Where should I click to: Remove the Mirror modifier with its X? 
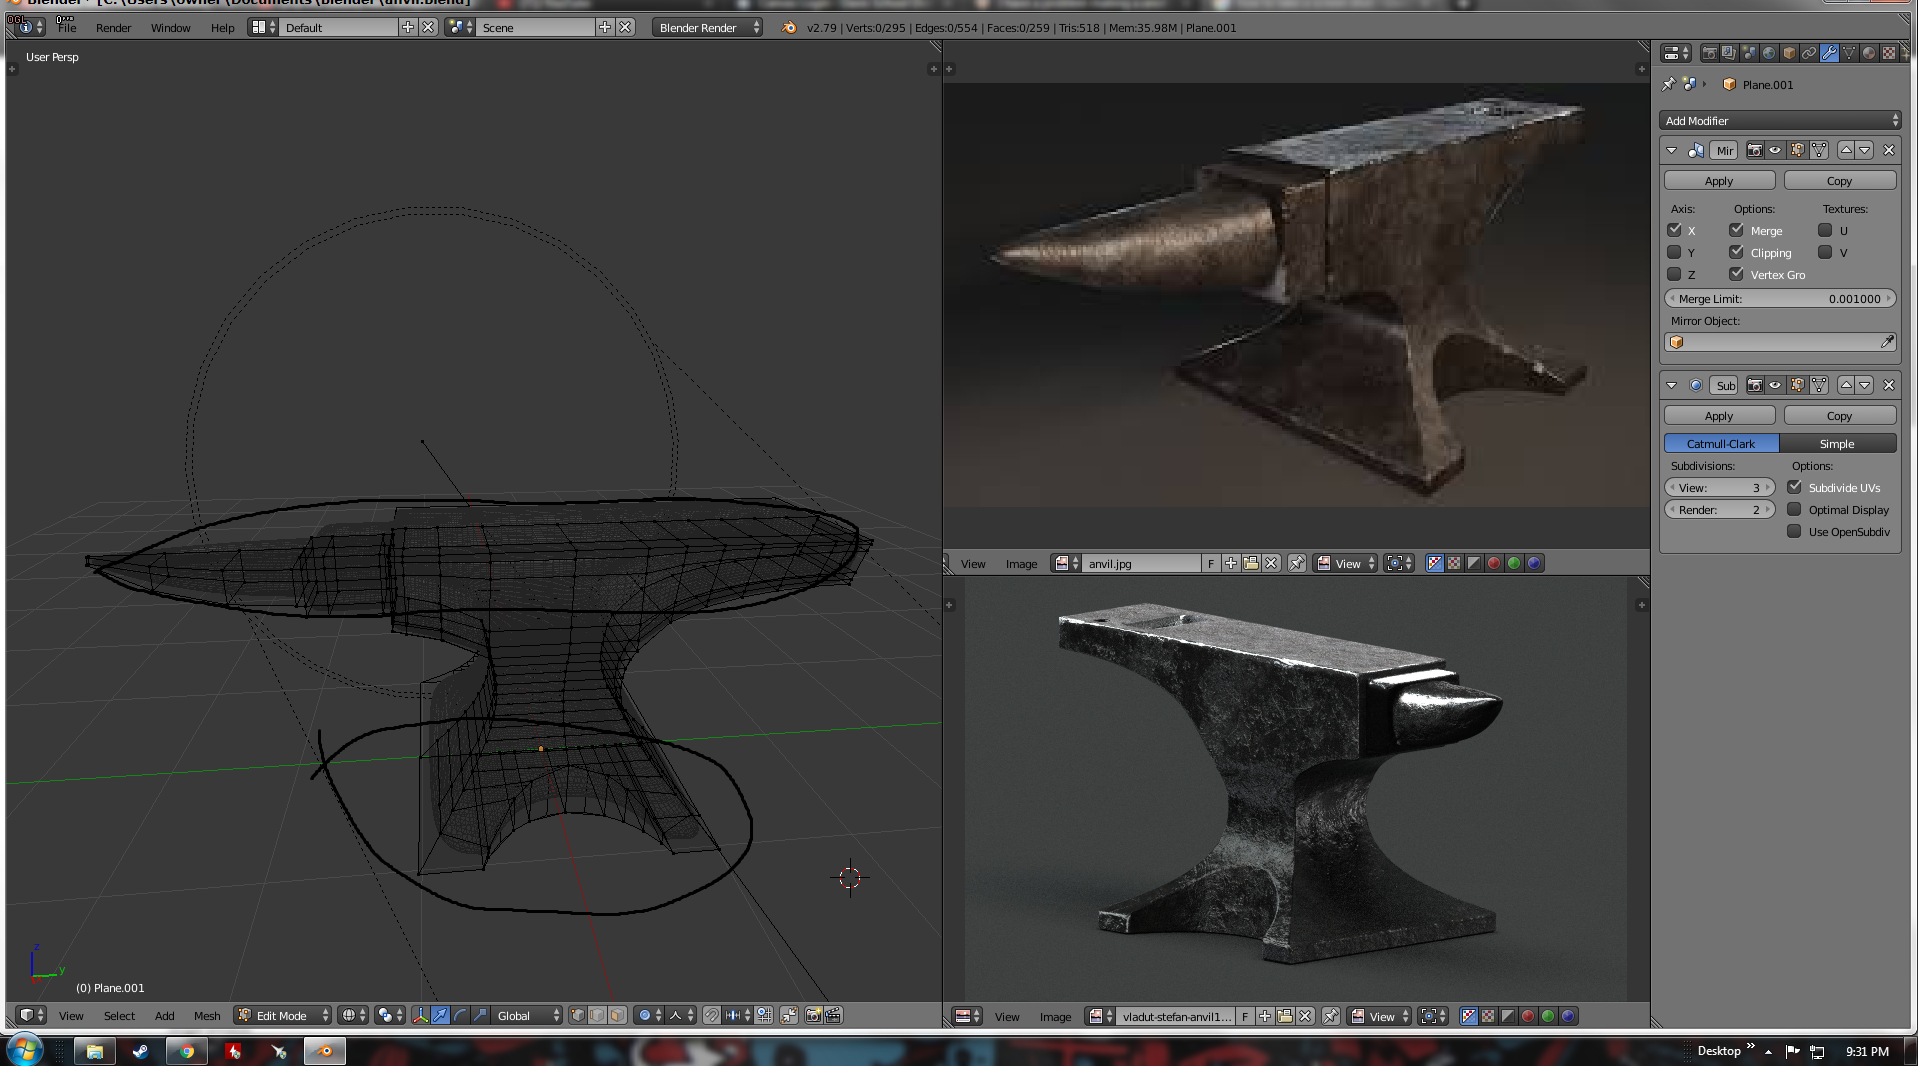click(x=1889, y=150)
